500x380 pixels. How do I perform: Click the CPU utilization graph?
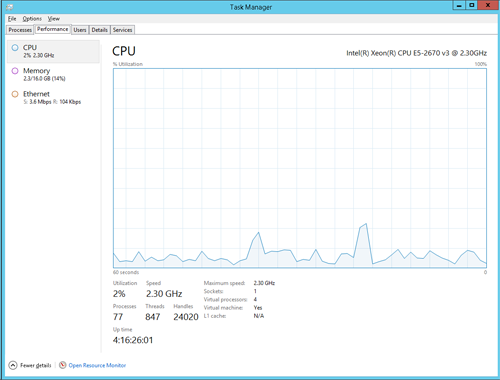coord(300,168)
